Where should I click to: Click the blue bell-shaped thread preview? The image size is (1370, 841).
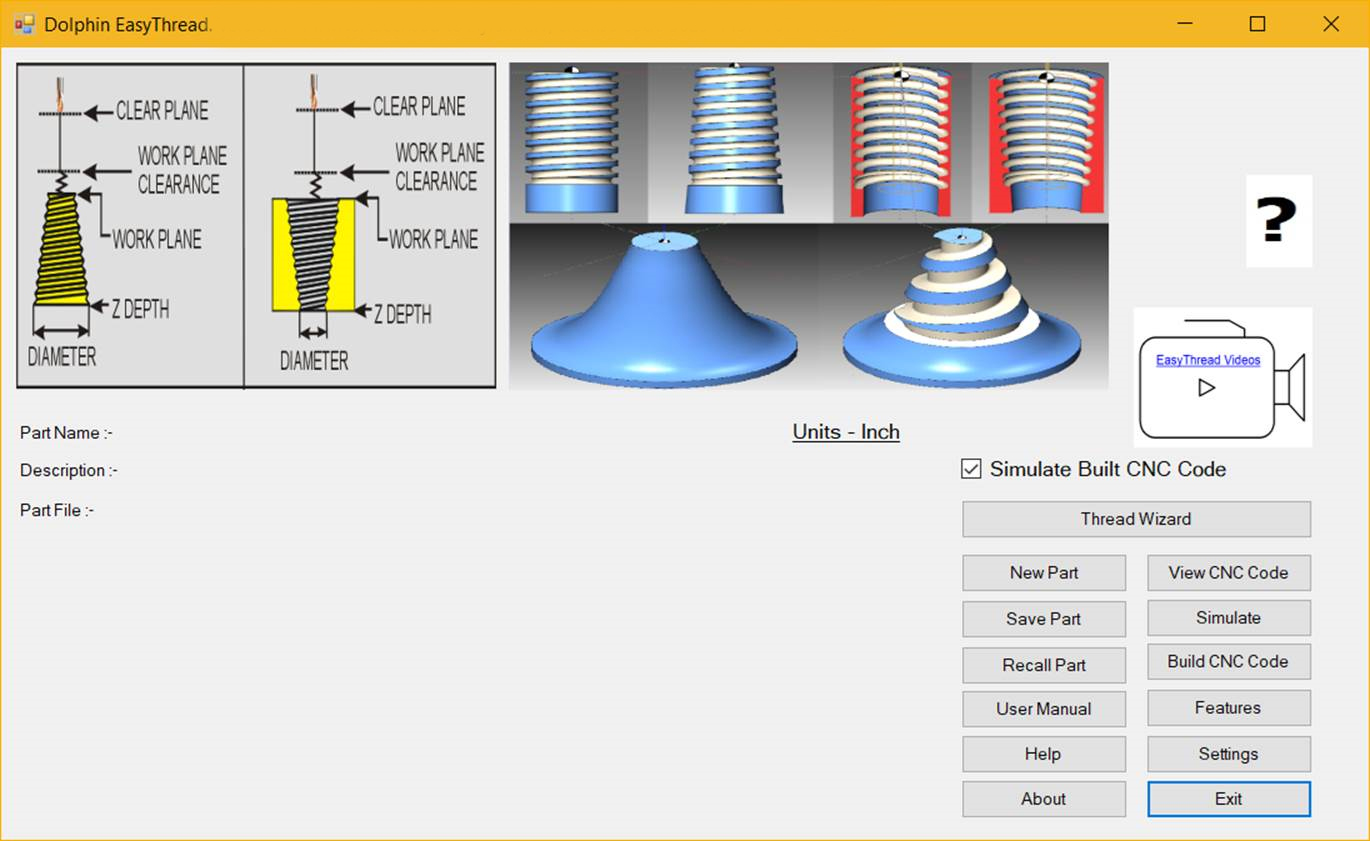[x=658, y=310]
